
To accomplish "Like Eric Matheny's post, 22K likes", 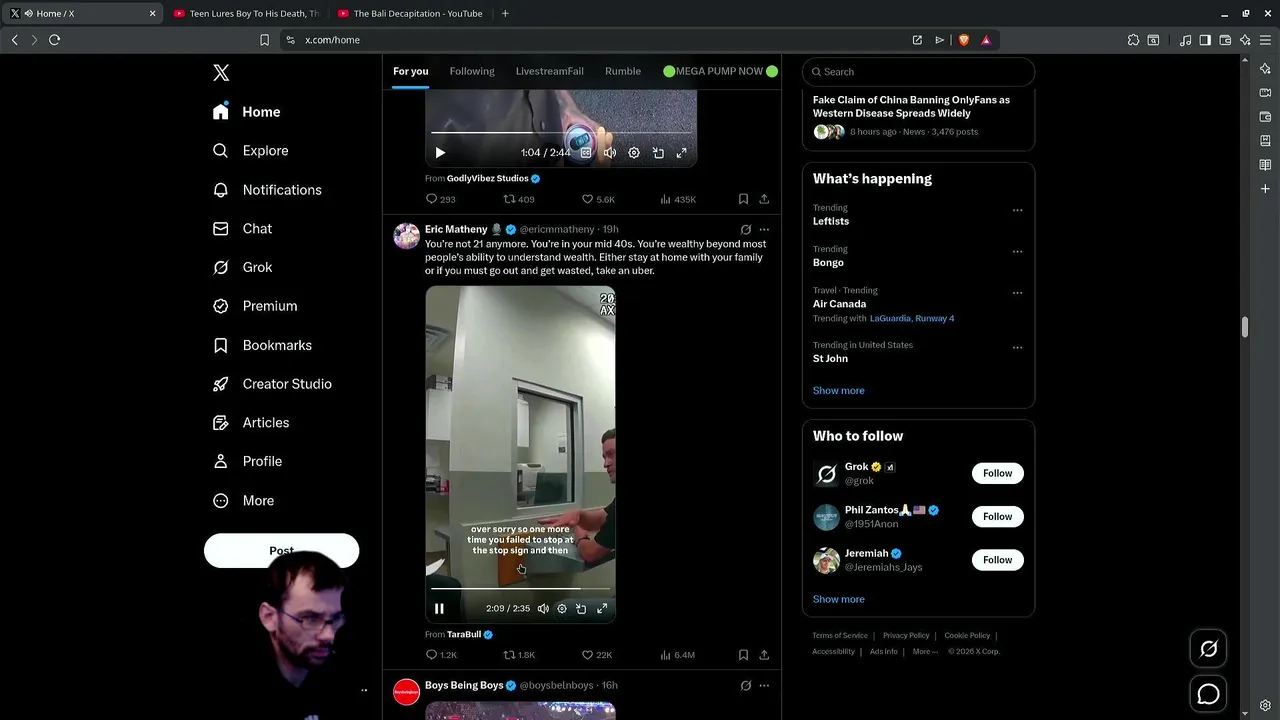I will point(597,655).
